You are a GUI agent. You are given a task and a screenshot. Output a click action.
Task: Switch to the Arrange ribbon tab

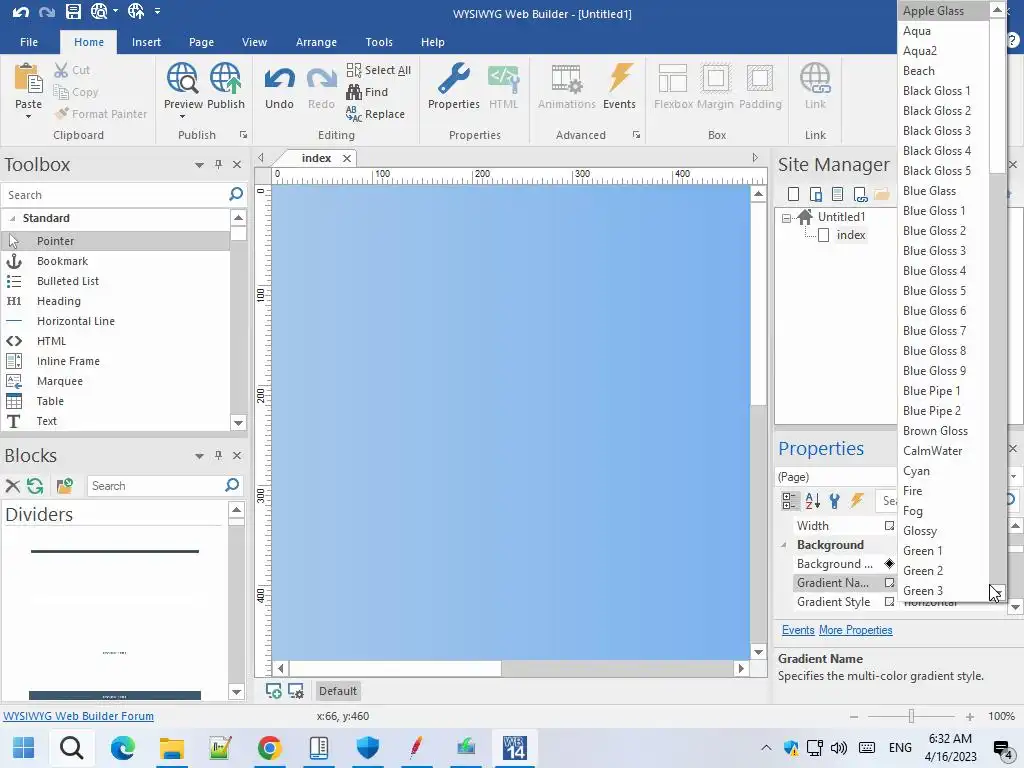(x=316, y=42)
